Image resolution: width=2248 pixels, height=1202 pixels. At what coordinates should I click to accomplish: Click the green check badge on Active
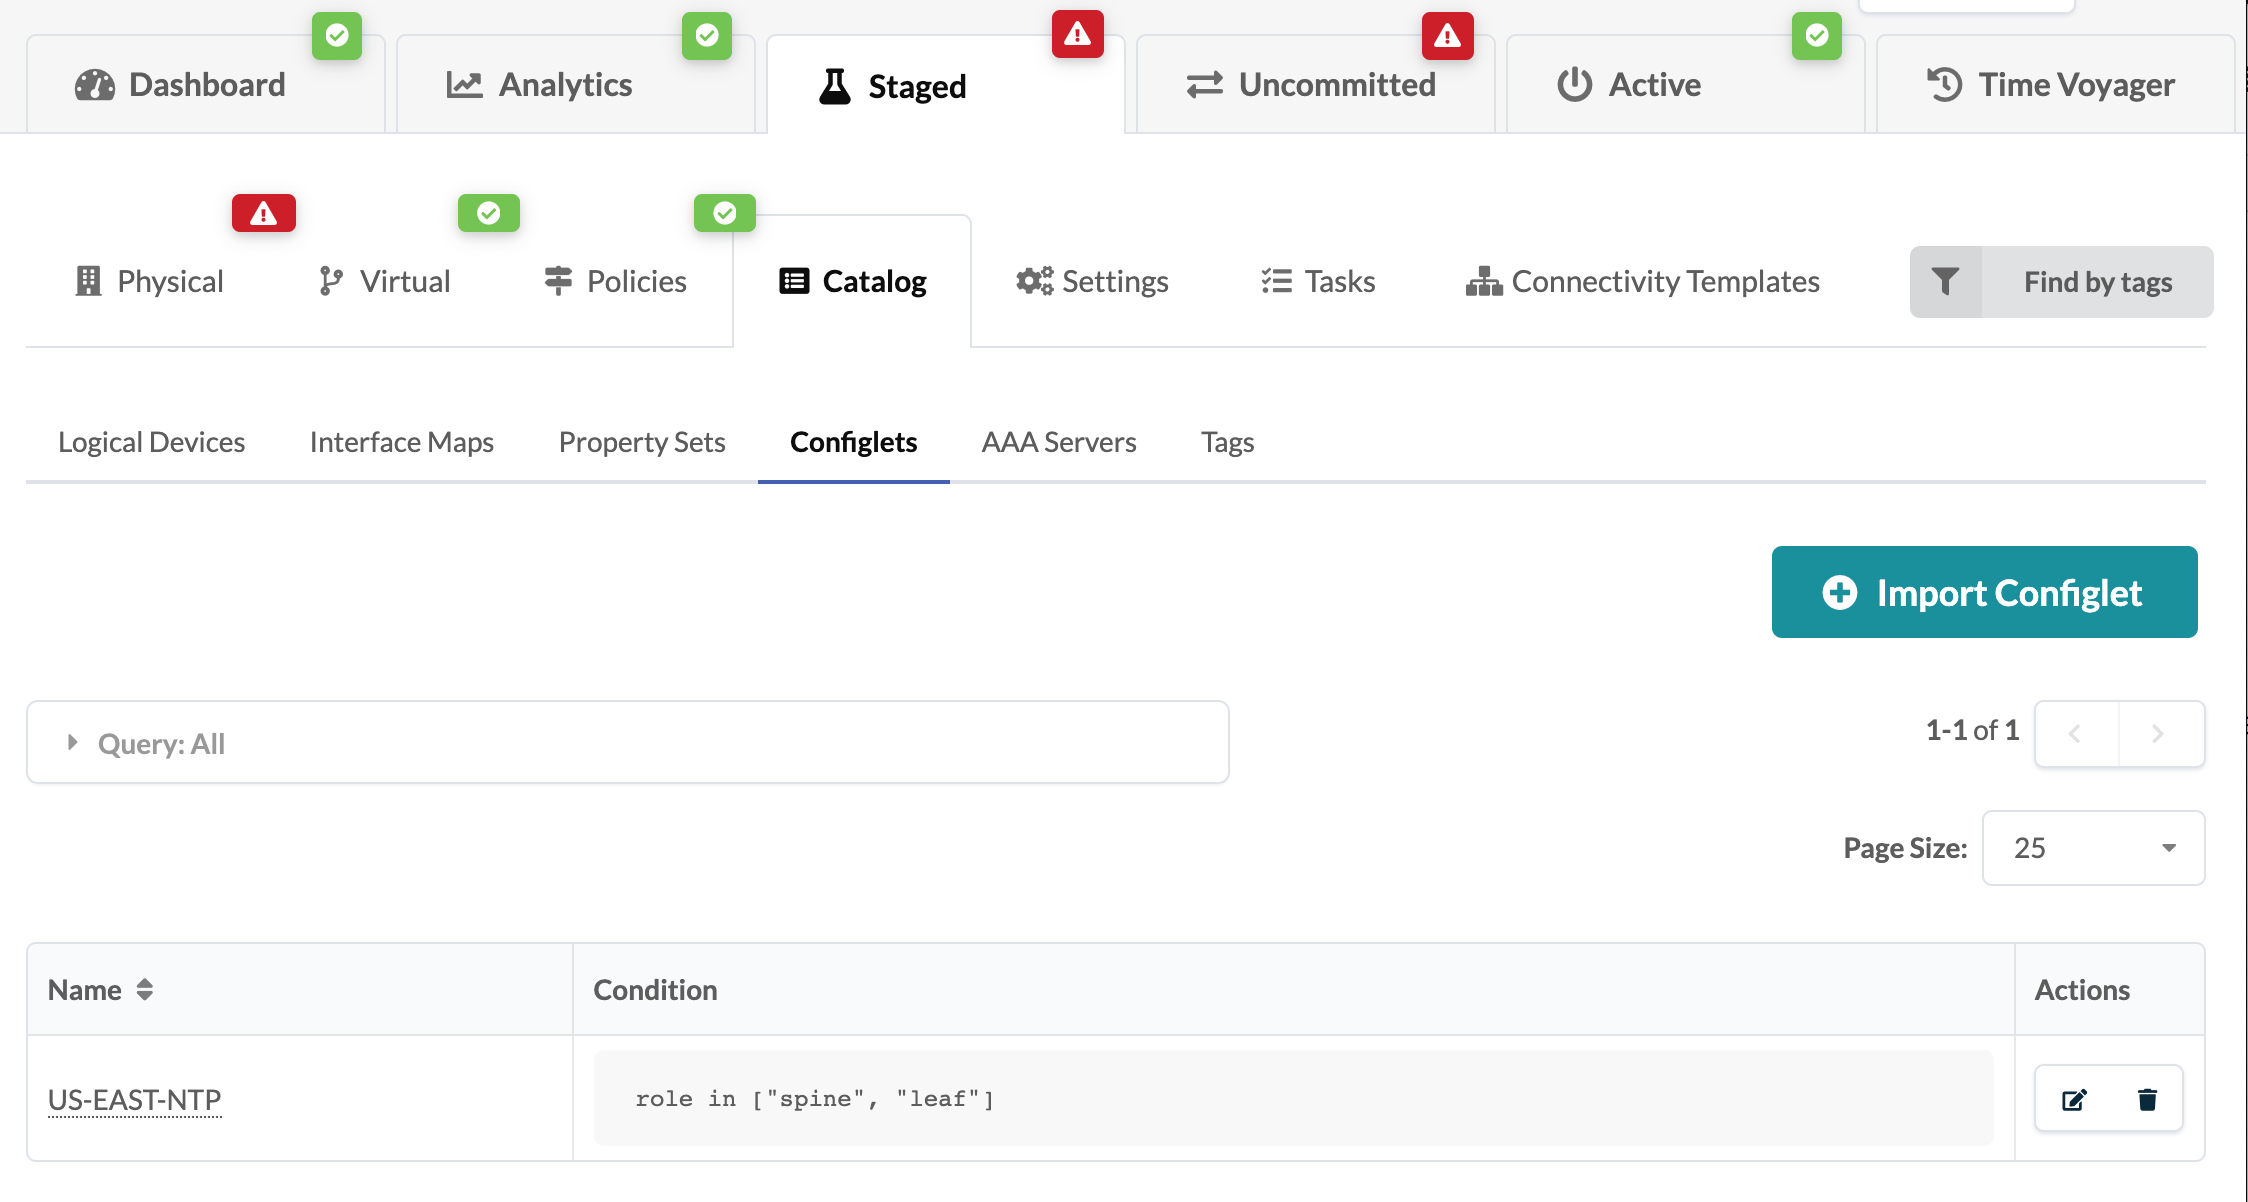coord(1817,36)
